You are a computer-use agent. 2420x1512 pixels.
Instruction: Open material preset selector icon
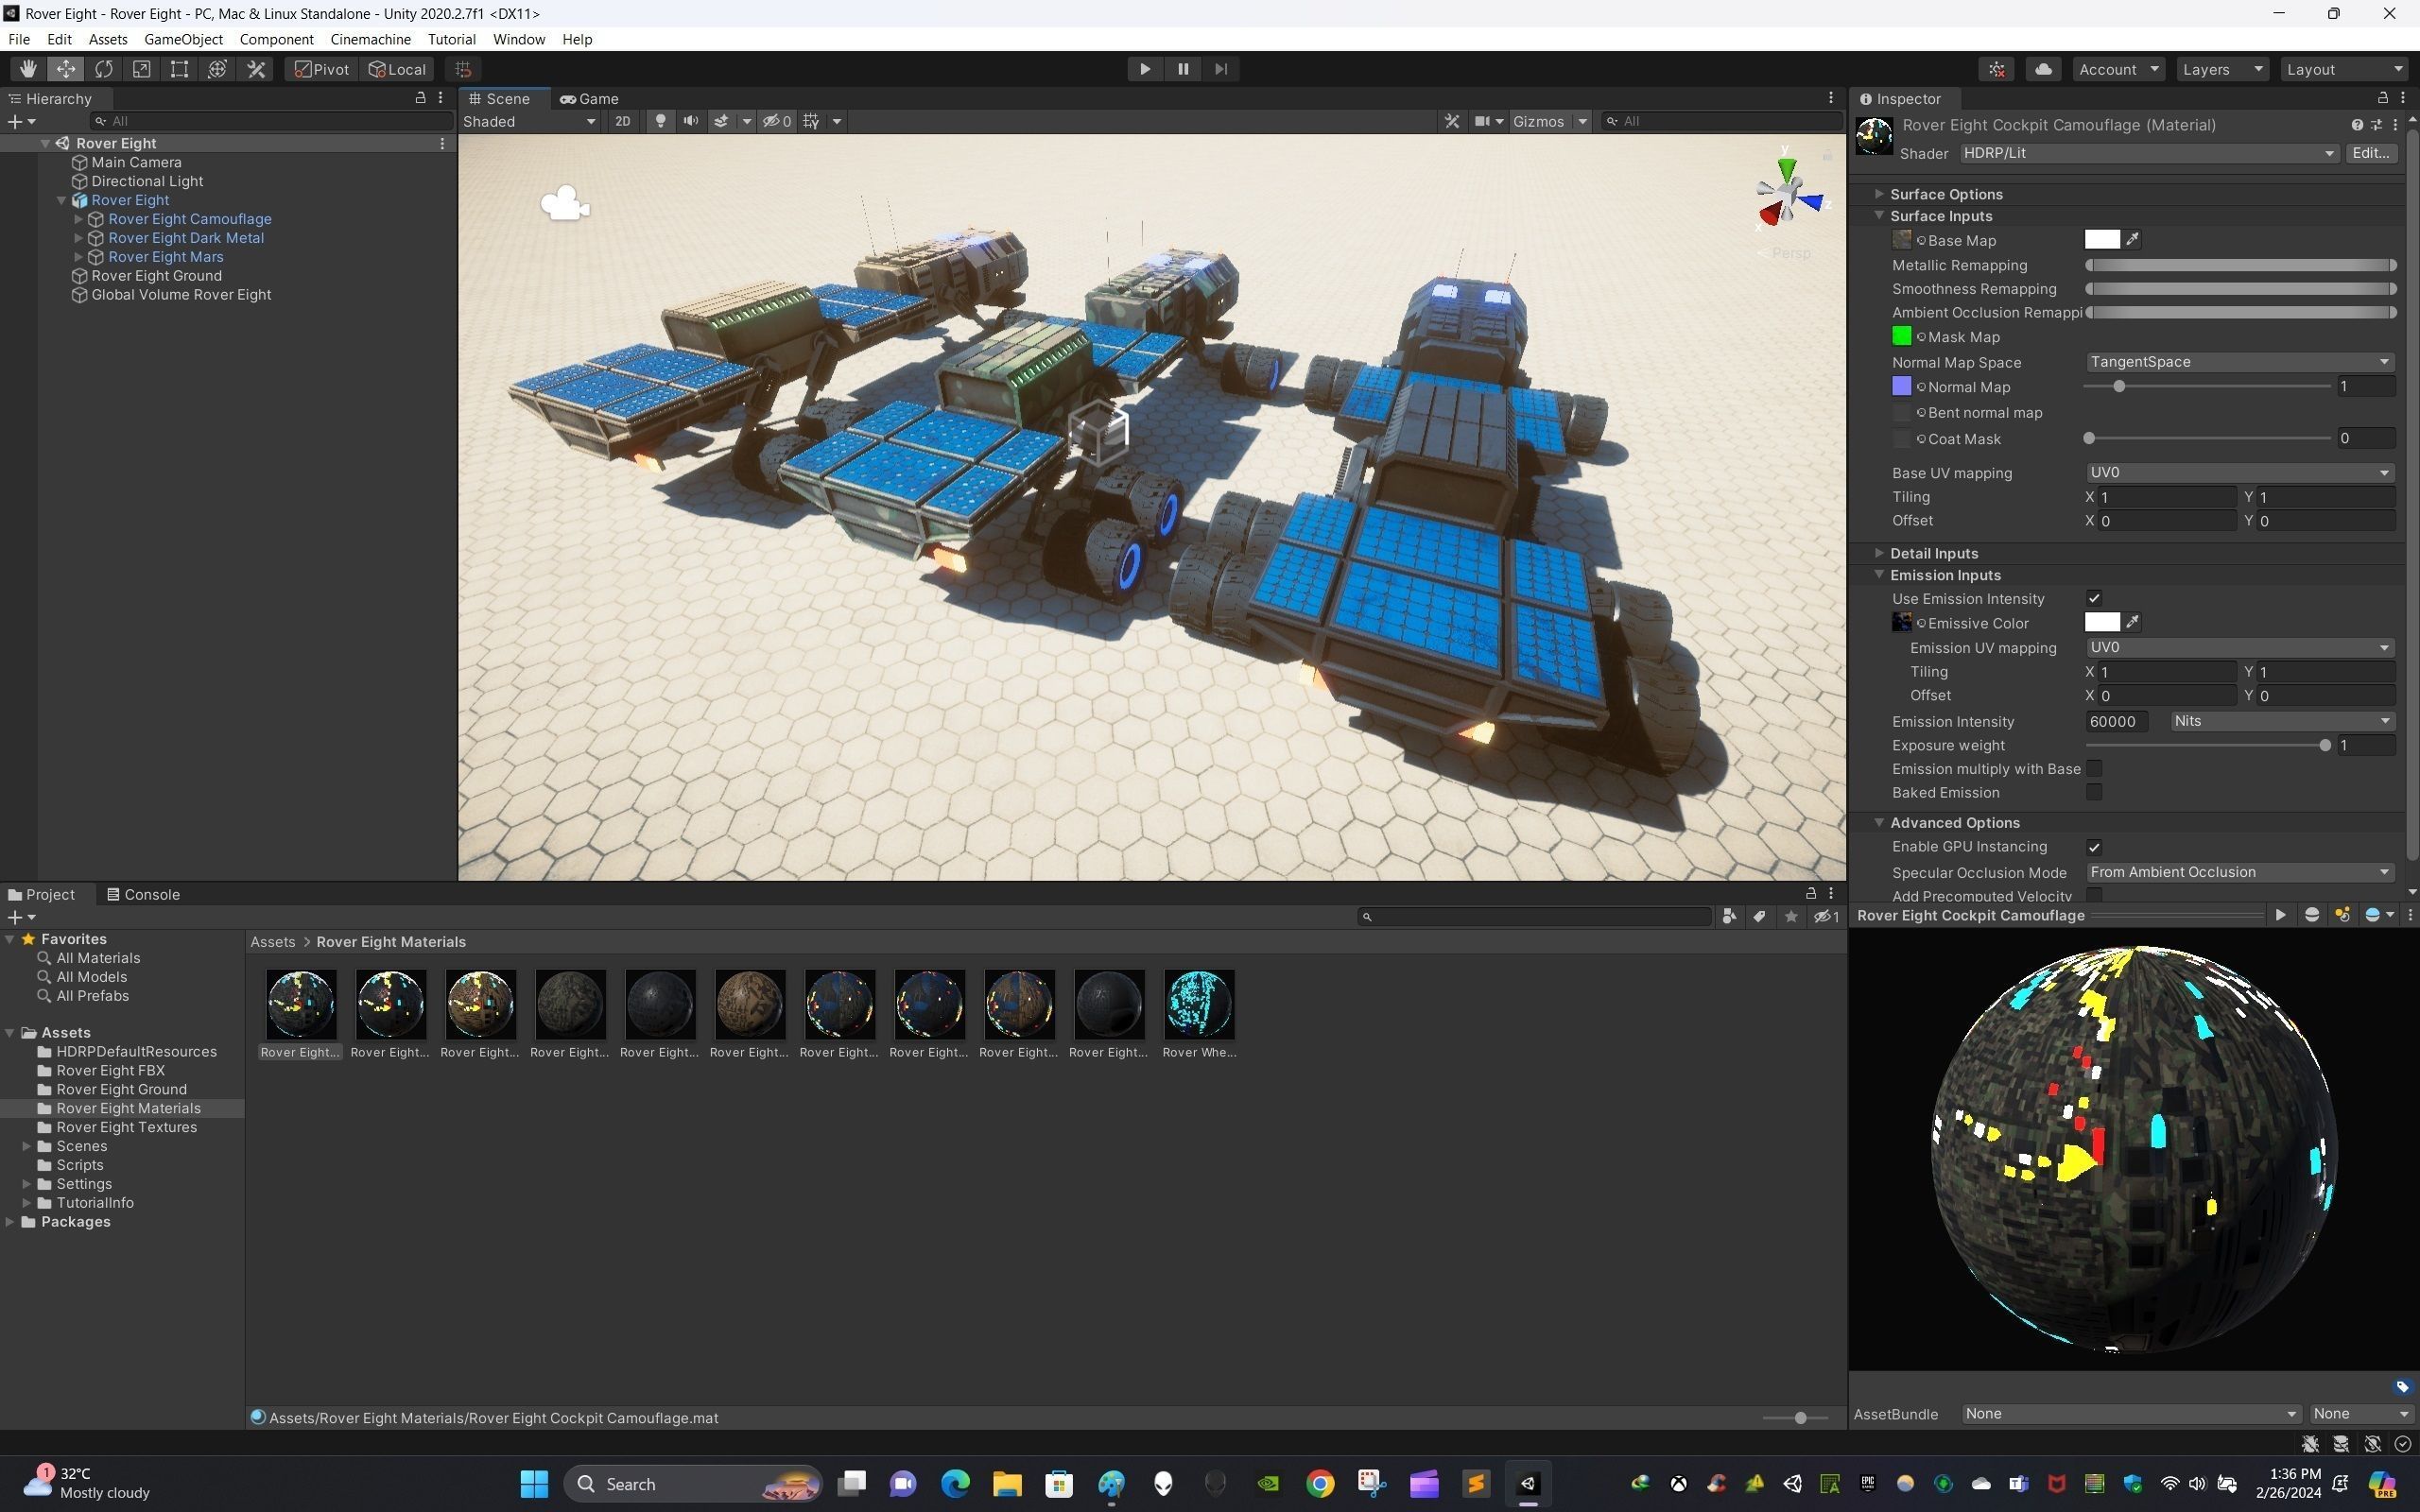(2376, 125)
